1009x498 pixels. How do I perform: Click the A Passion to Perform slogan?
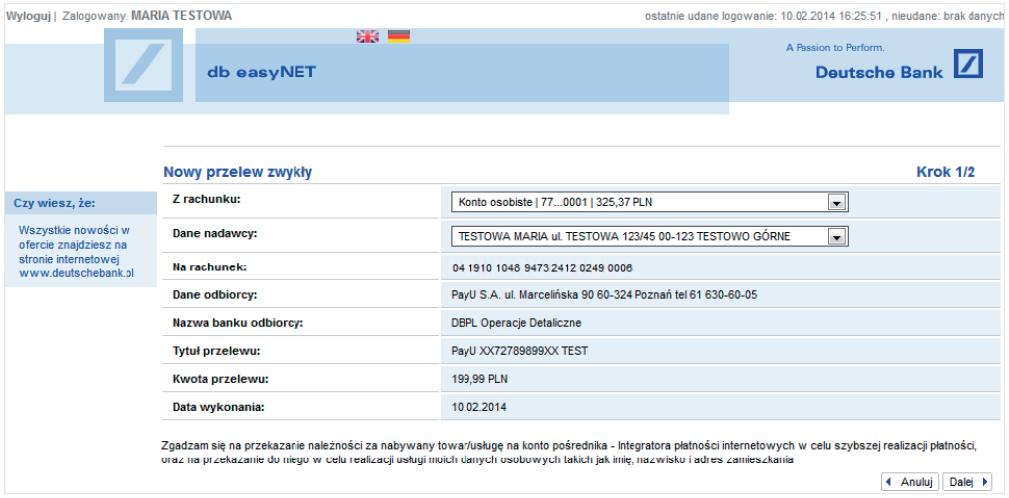[835, 48]
